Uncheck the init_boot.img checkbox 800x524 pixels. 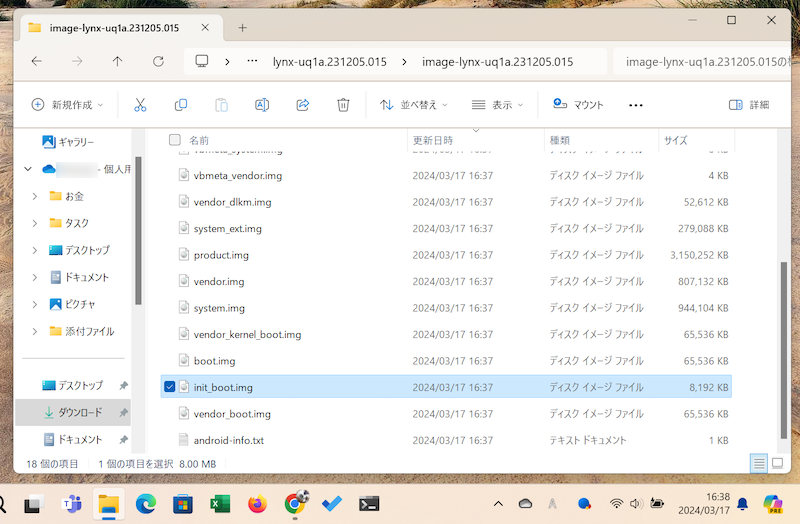tap(169, 387)
